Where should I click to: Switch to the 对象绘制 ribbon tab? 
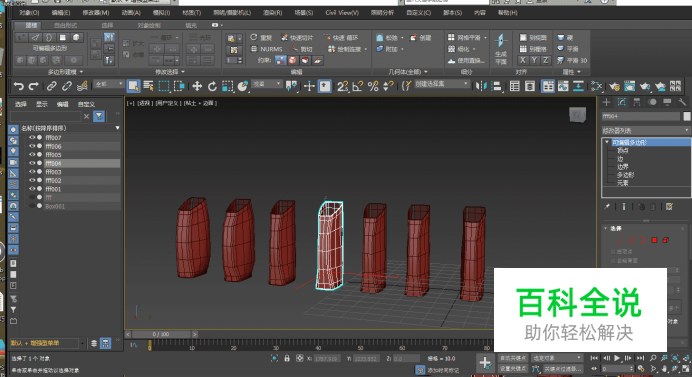tap(149, 25)
